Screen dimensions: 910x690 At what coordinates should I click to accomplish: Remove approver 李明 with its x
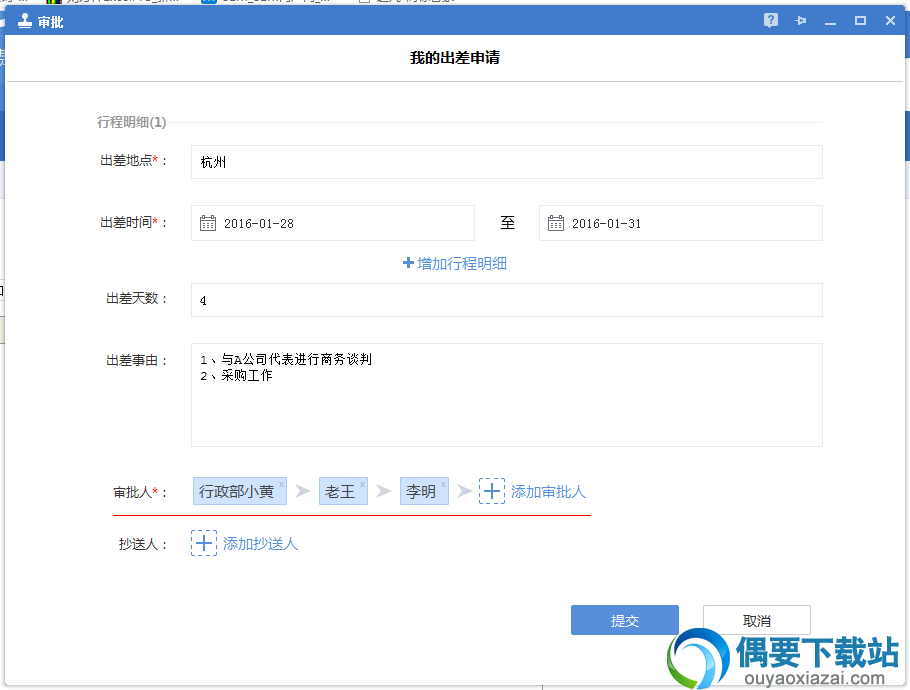tap(443, 484)
